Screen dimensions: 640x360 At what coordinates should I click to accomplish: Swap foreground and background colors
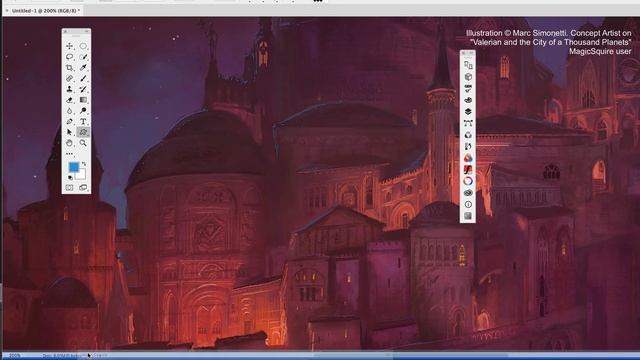click(x=84, y=164)
